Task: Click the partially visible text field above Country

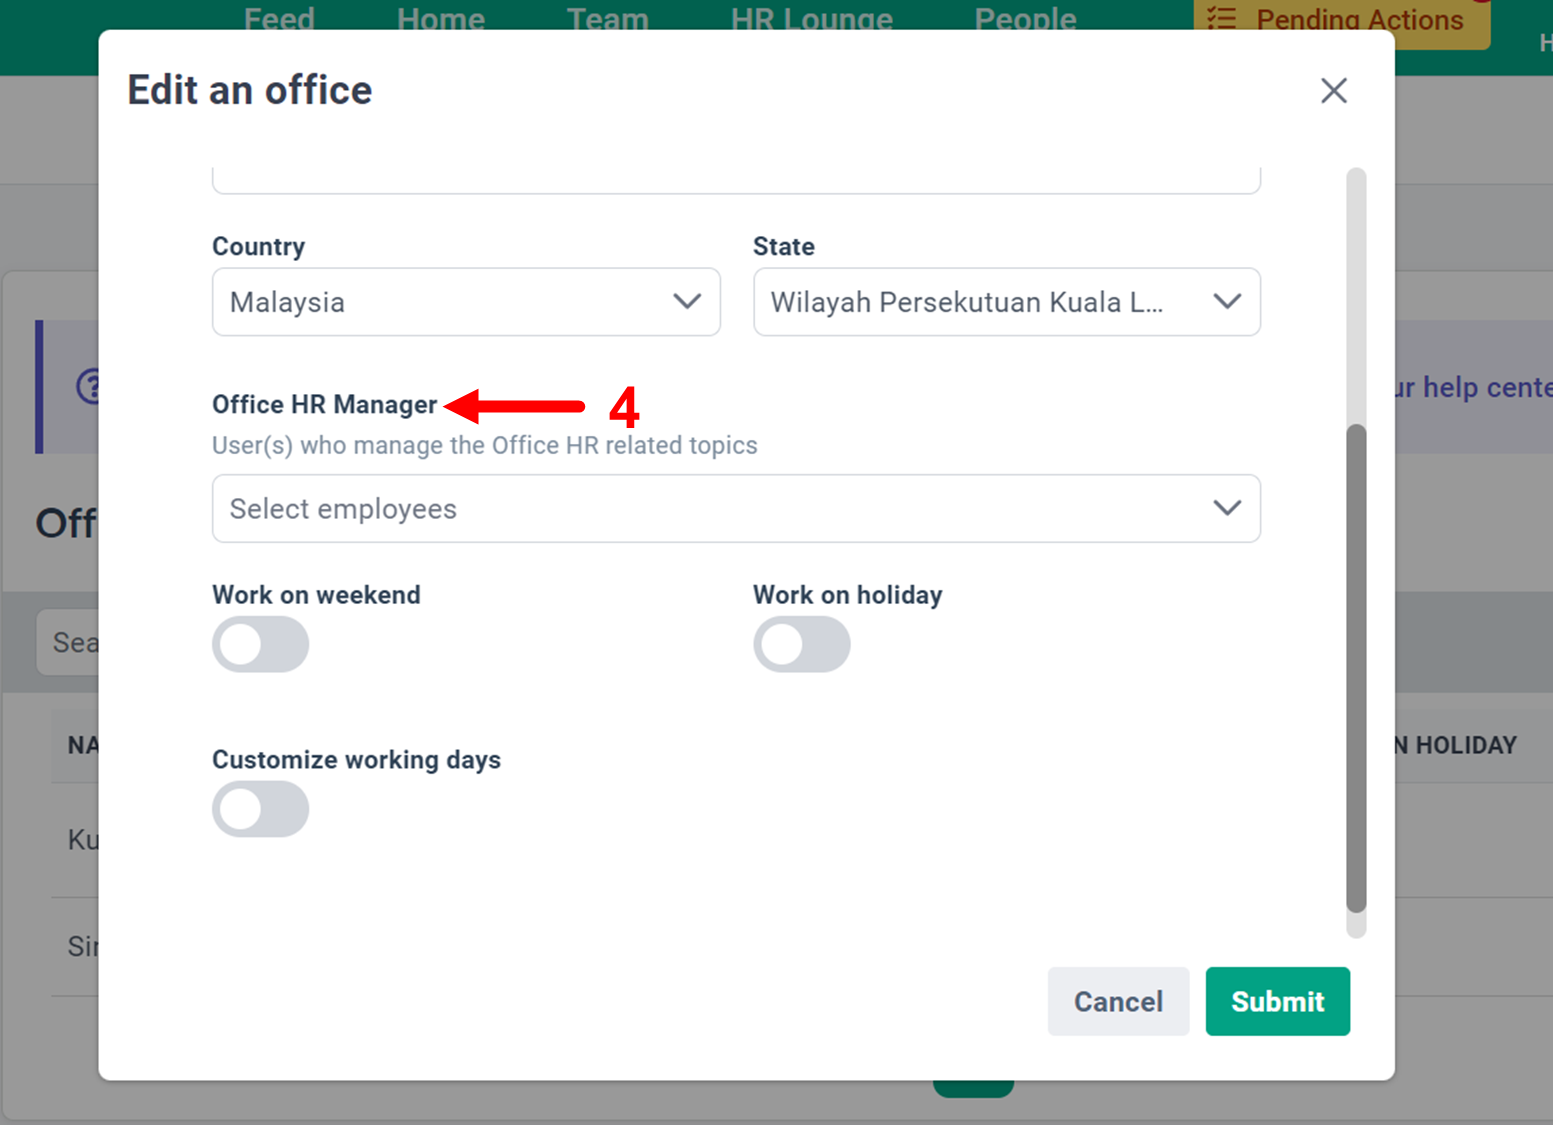Action: (736, 180)
